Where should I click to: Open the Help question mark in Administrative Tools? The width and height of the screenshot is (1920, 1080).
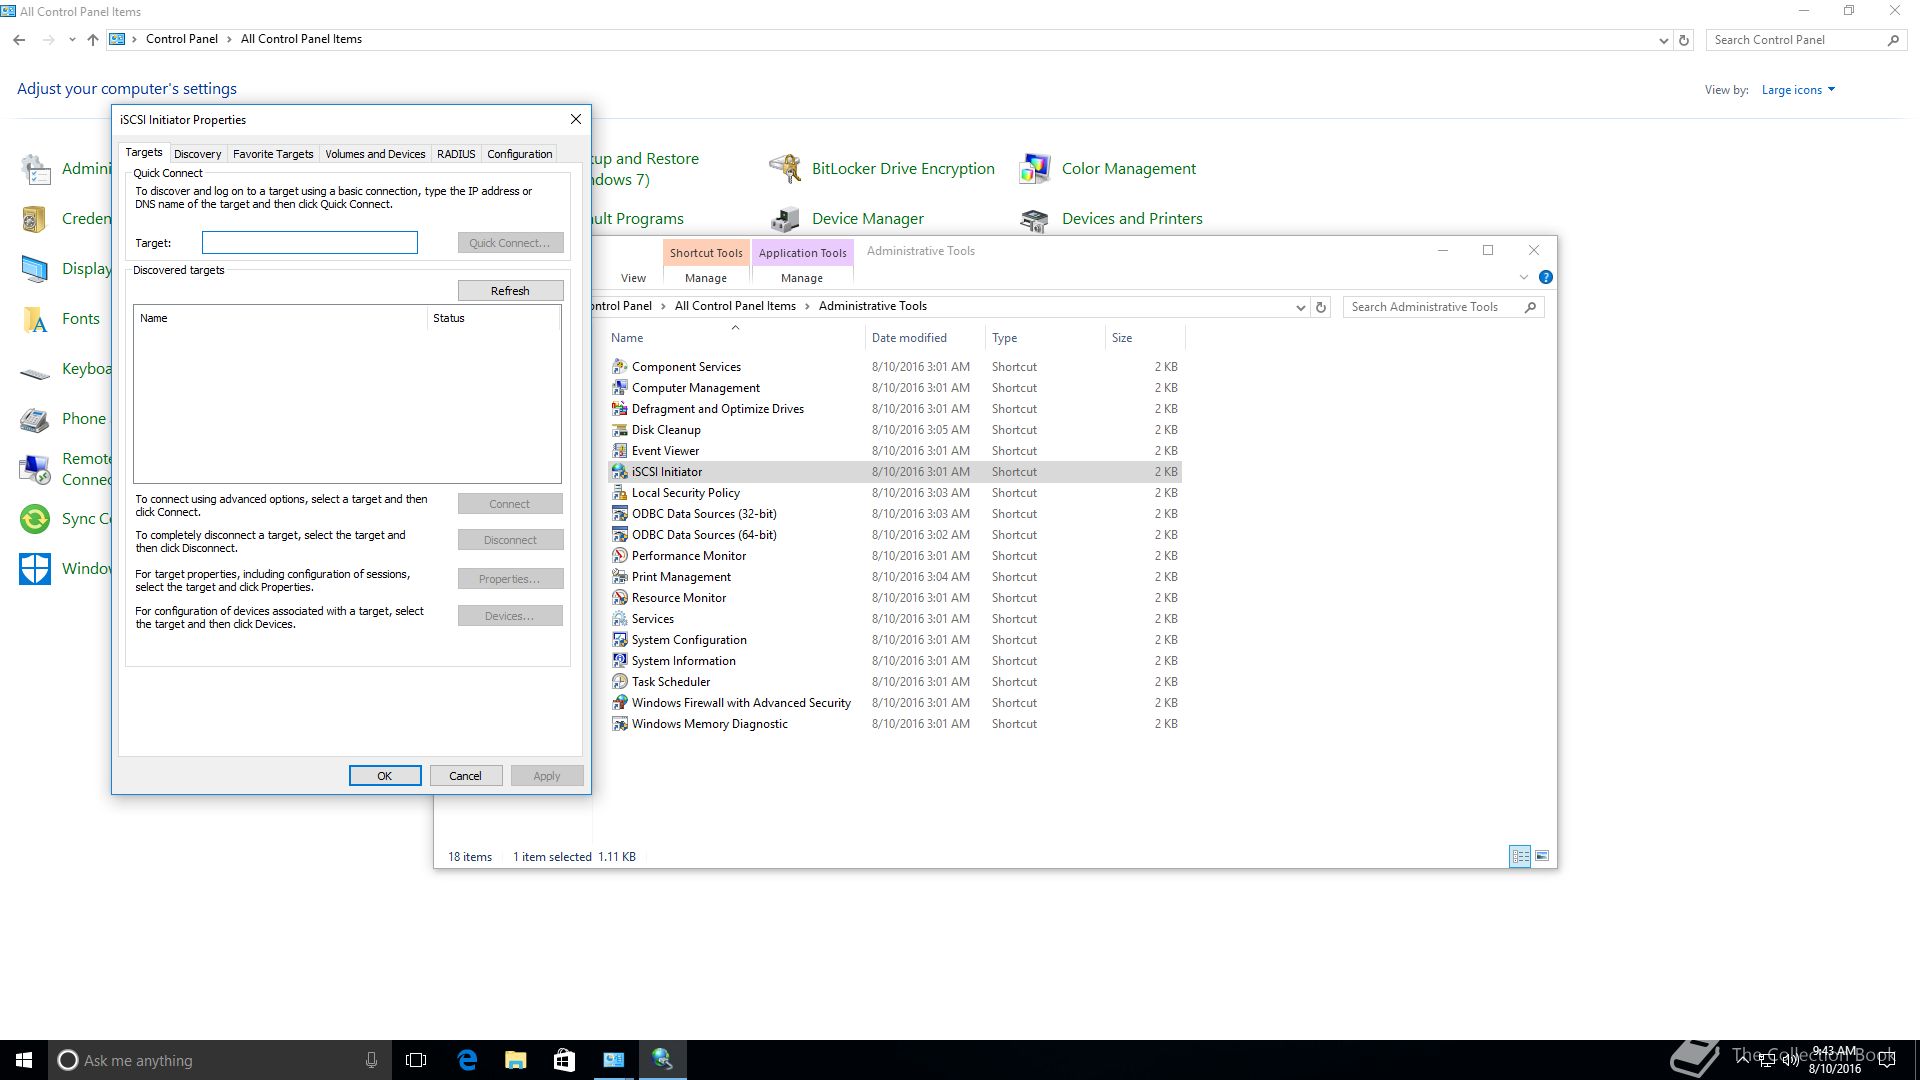pyautogui.click(x=1545, y=277)
